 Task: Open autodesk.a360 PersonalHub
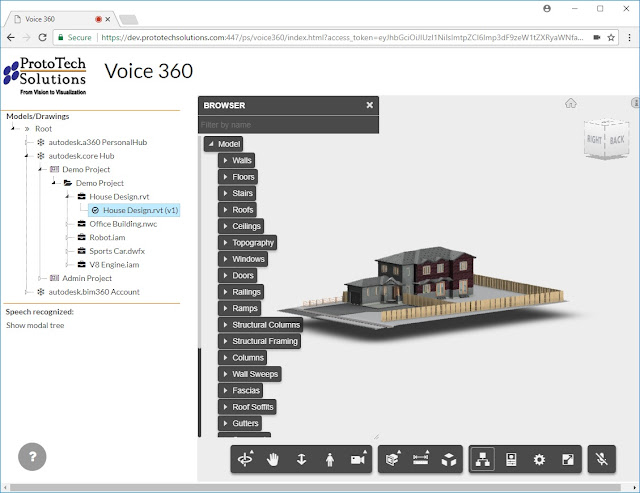[x=98, y=142]
